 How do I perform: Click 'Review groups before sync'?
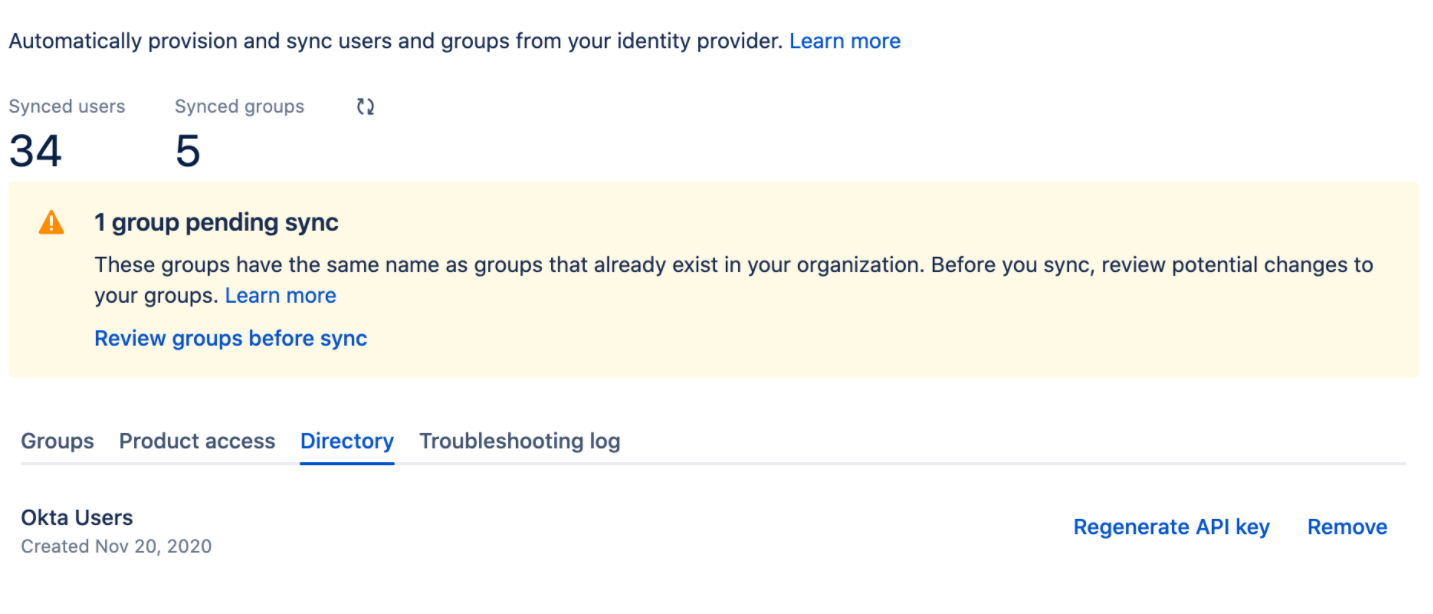(x=230, y=338)
